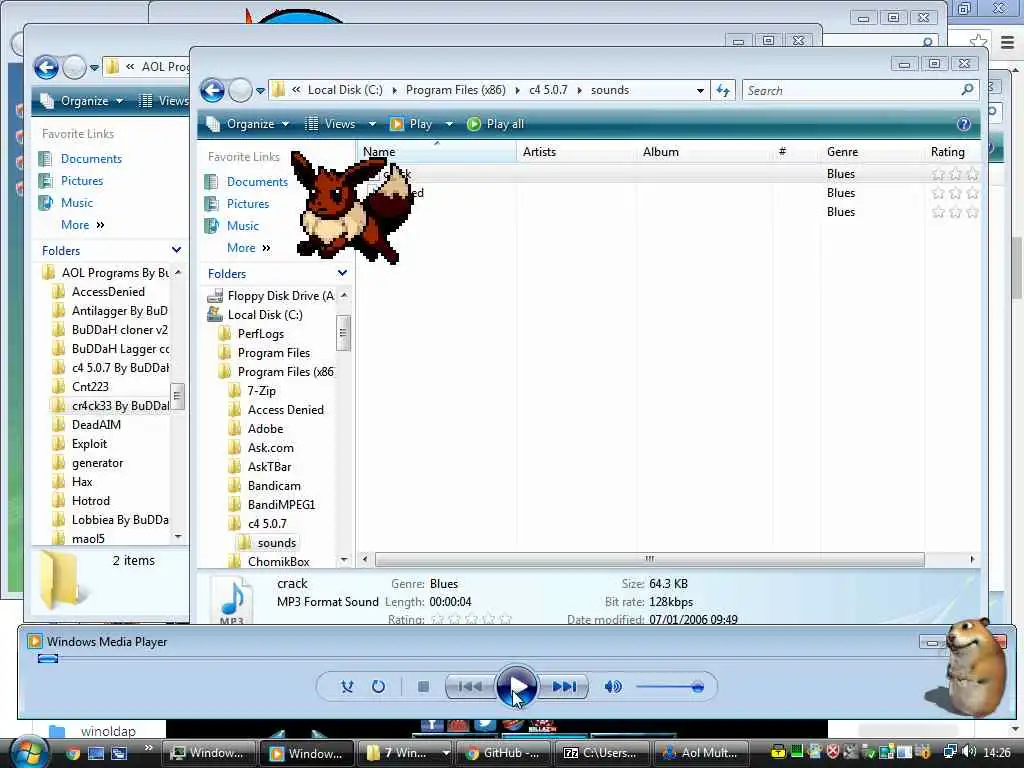Refresh the sounds folder address bar
This screenshot has width=1024, height=768.
[723, 90]
